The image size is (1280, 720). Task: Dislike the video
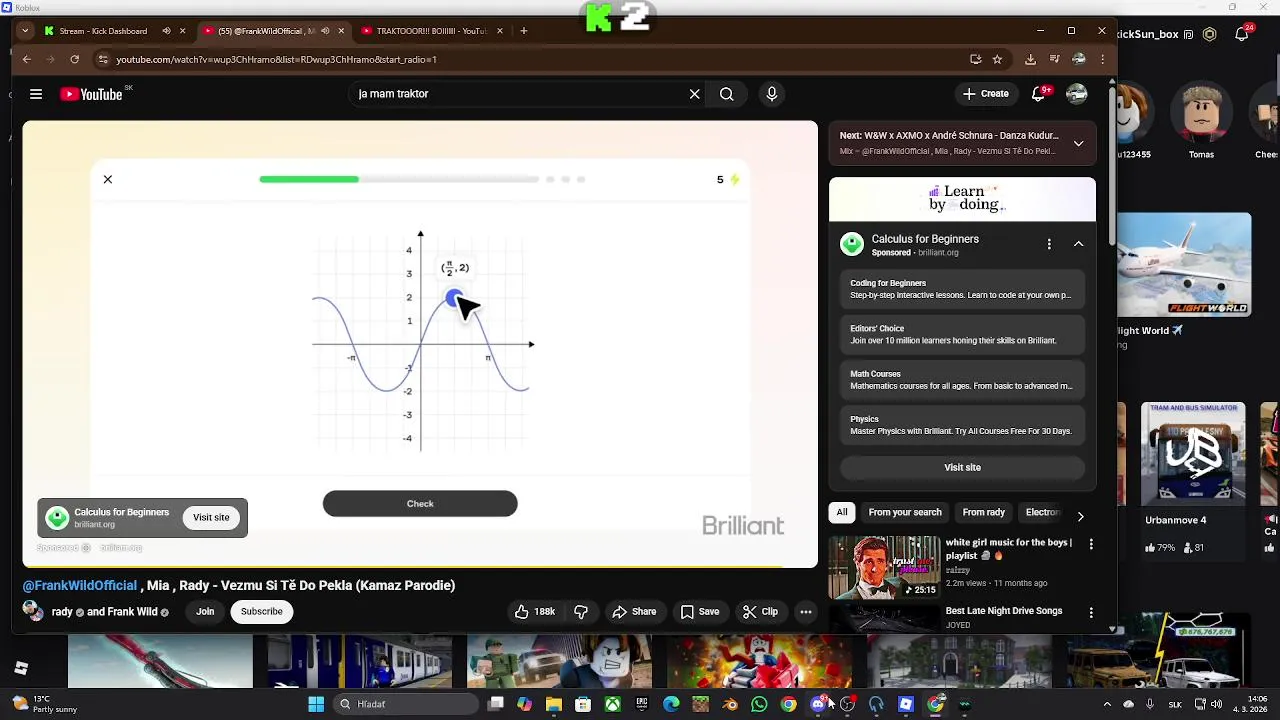[581, 612]
